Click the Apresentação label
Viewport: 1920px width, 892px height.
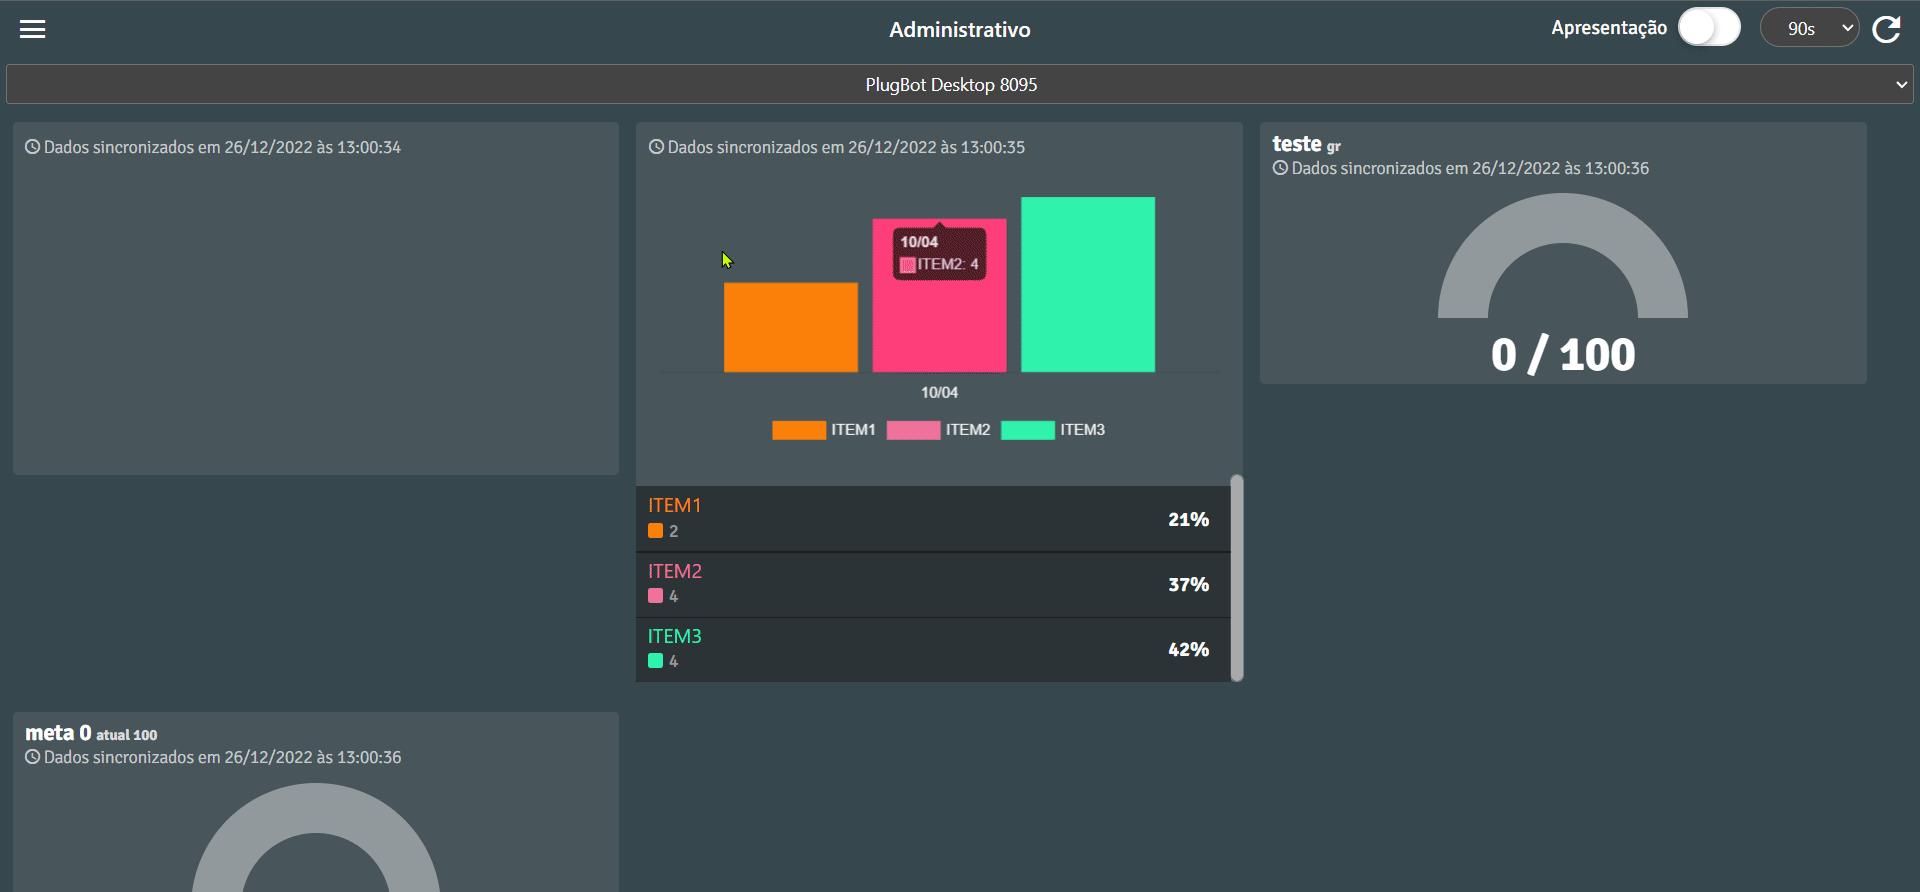tap(1609, 28)
